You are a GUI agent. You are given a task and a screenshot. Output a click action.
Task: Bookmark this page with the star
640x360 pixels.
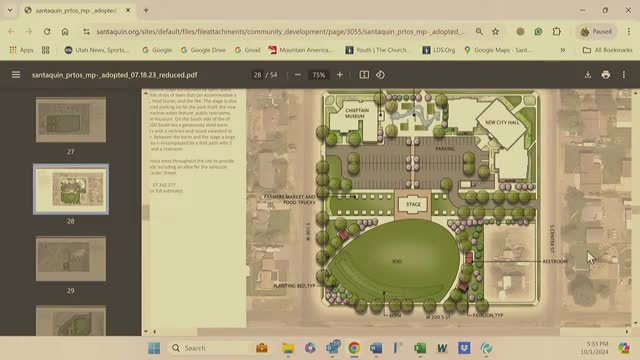pos(496,31)
